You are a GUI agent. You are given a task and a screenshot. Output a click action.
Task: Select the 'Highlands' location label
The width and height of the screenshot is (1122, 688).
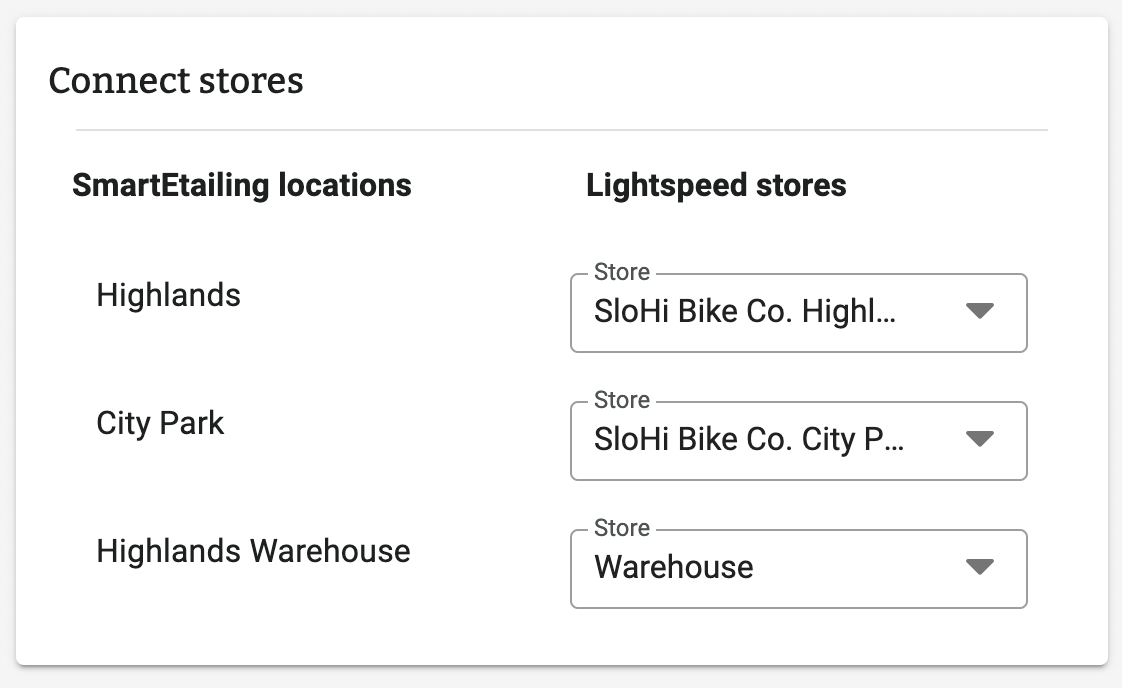click(168, 296)
